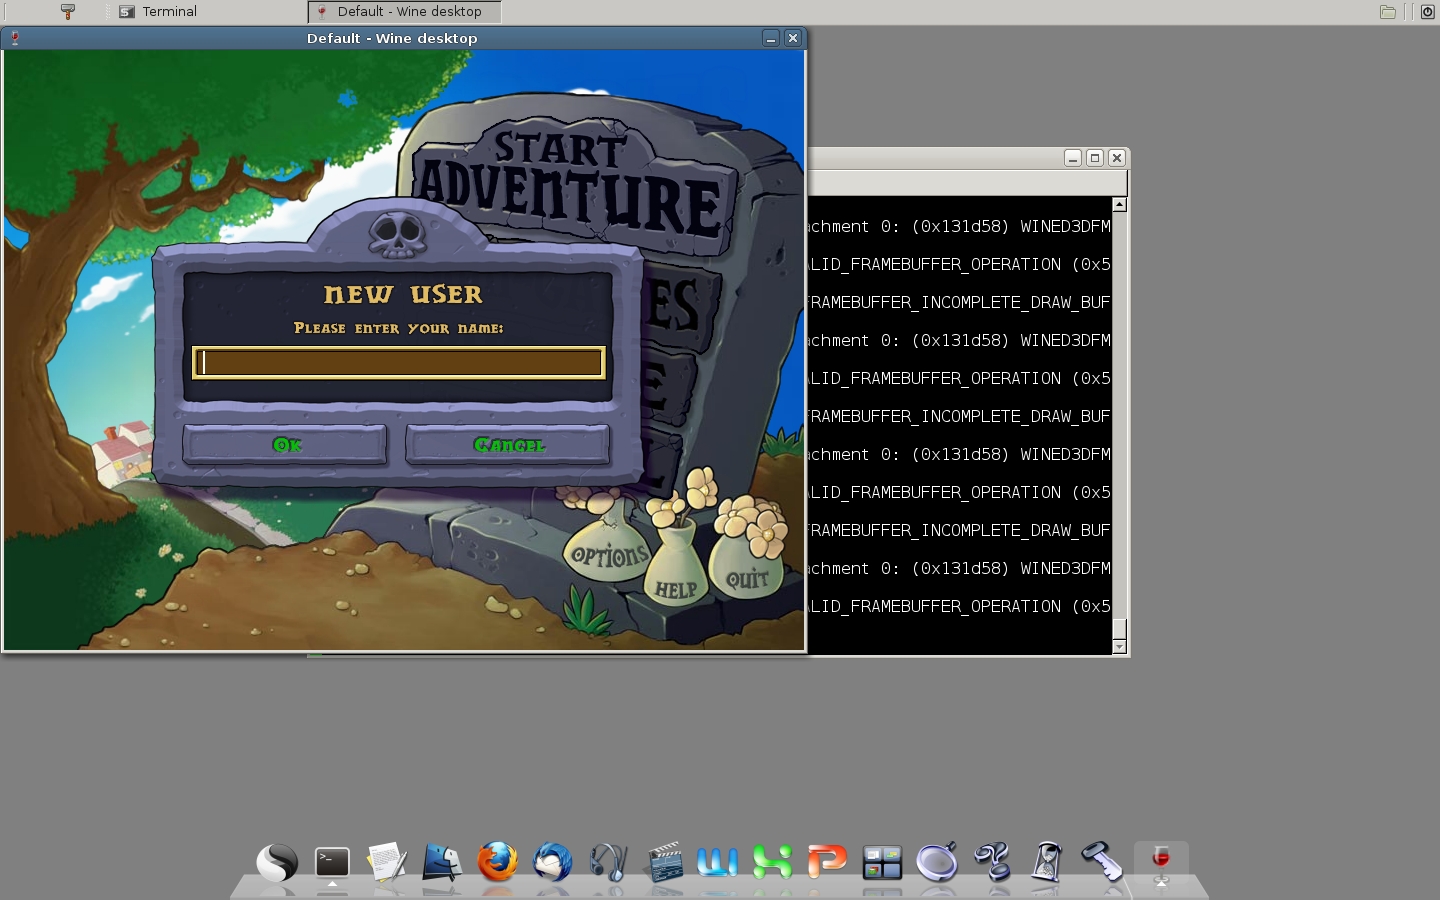Click the wine glass dock icon
This screenshot has width=1440, height=900.
tap(1161, 860)
